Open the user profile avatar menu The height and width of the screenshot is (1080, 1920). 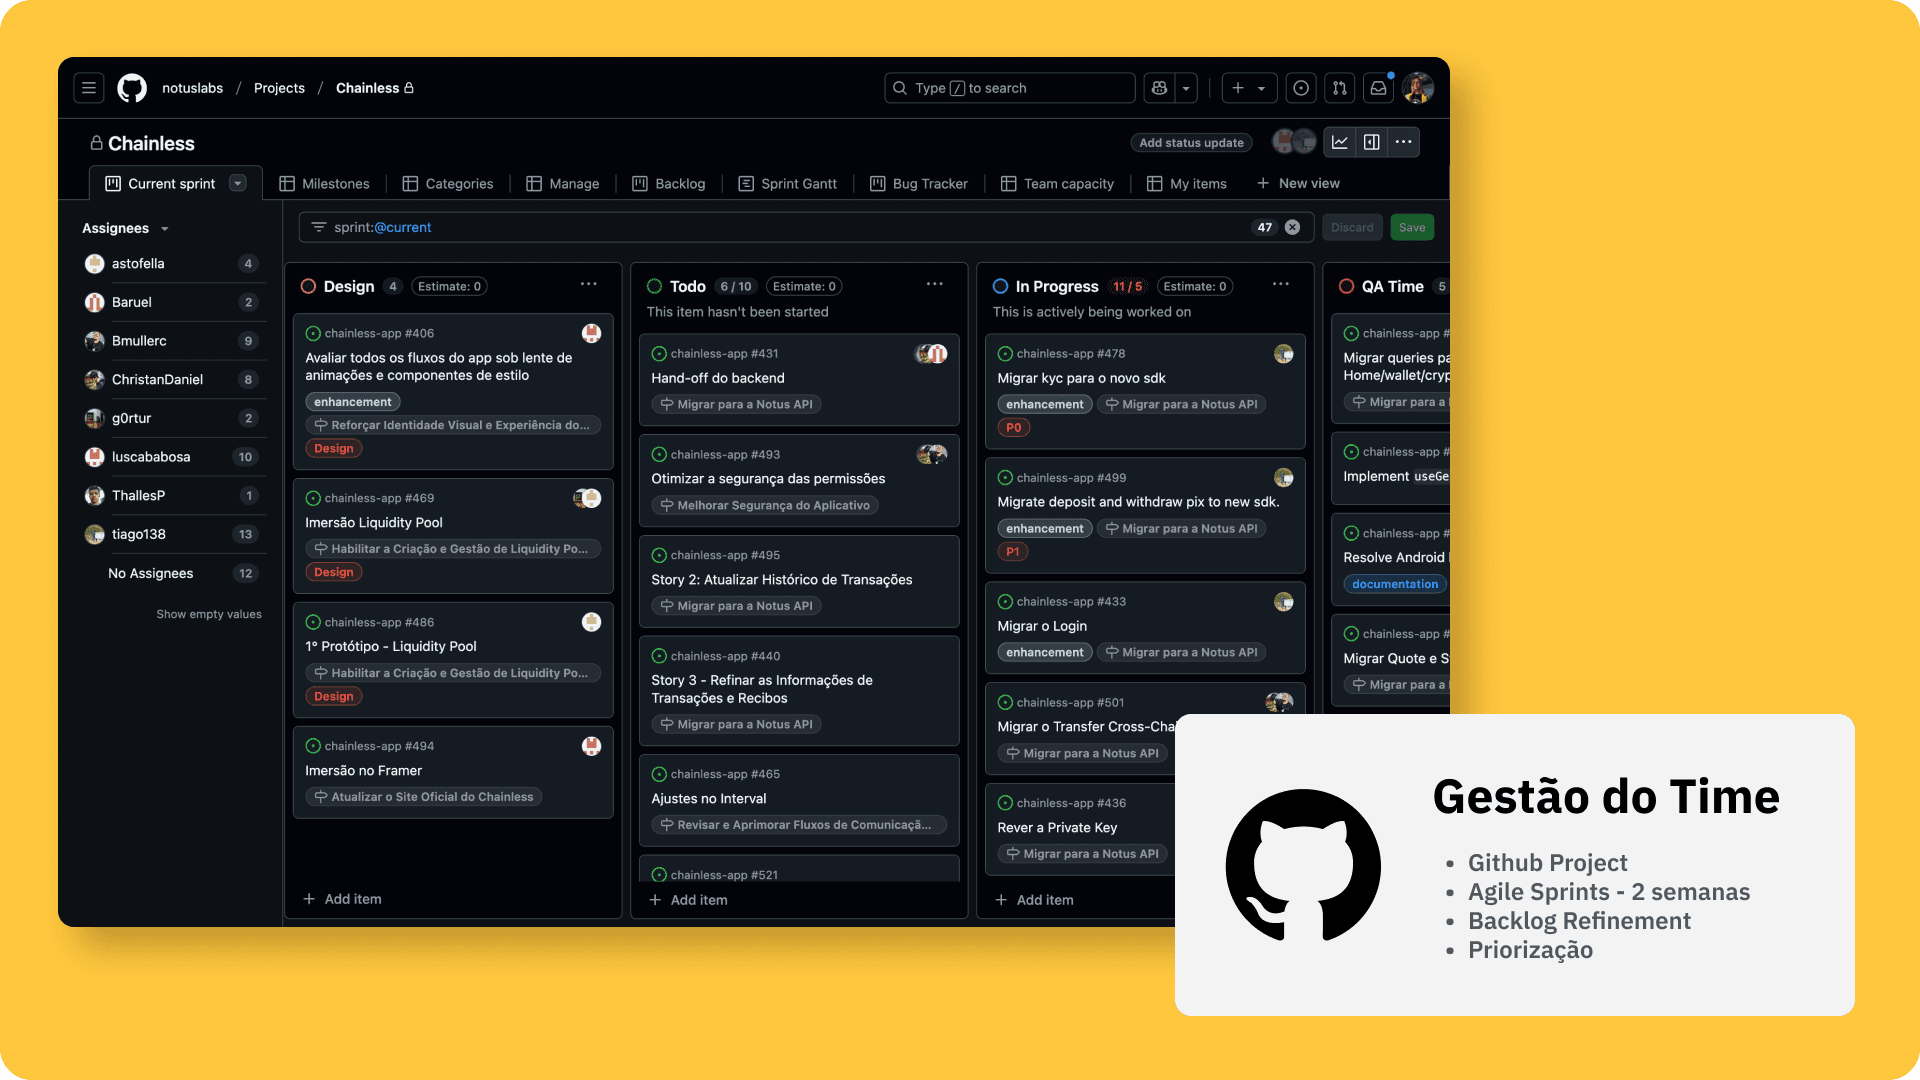1418,88
